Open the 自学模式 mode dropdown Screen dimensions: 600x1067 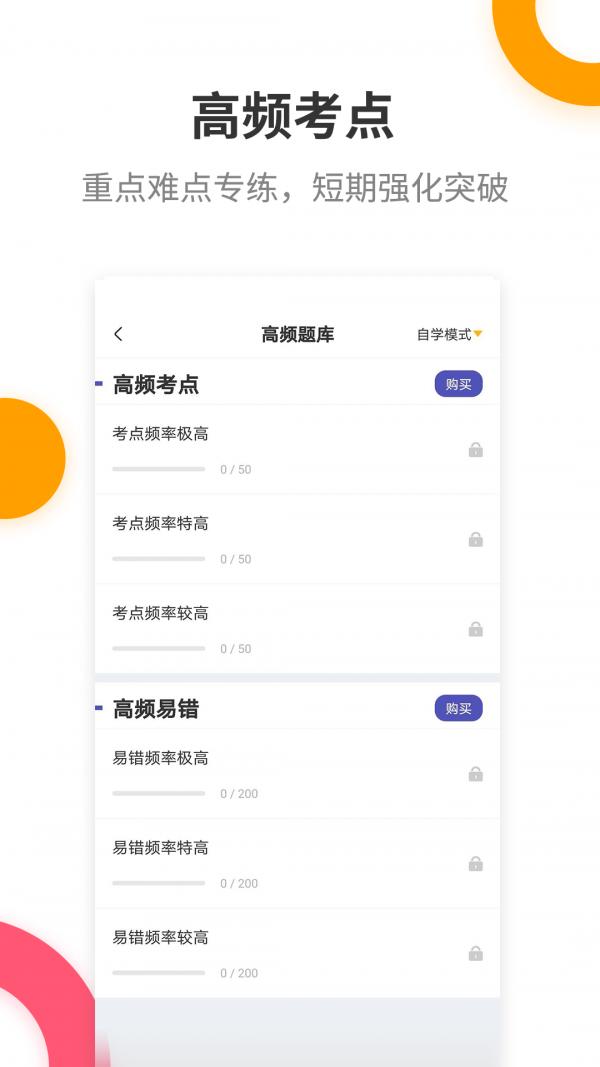pyautogui.click(x=443, y=331)
